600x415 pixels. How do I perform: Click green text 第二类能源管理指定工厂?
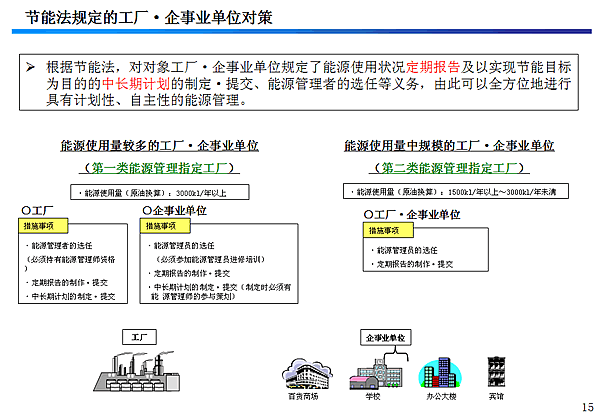click(449, 168)
